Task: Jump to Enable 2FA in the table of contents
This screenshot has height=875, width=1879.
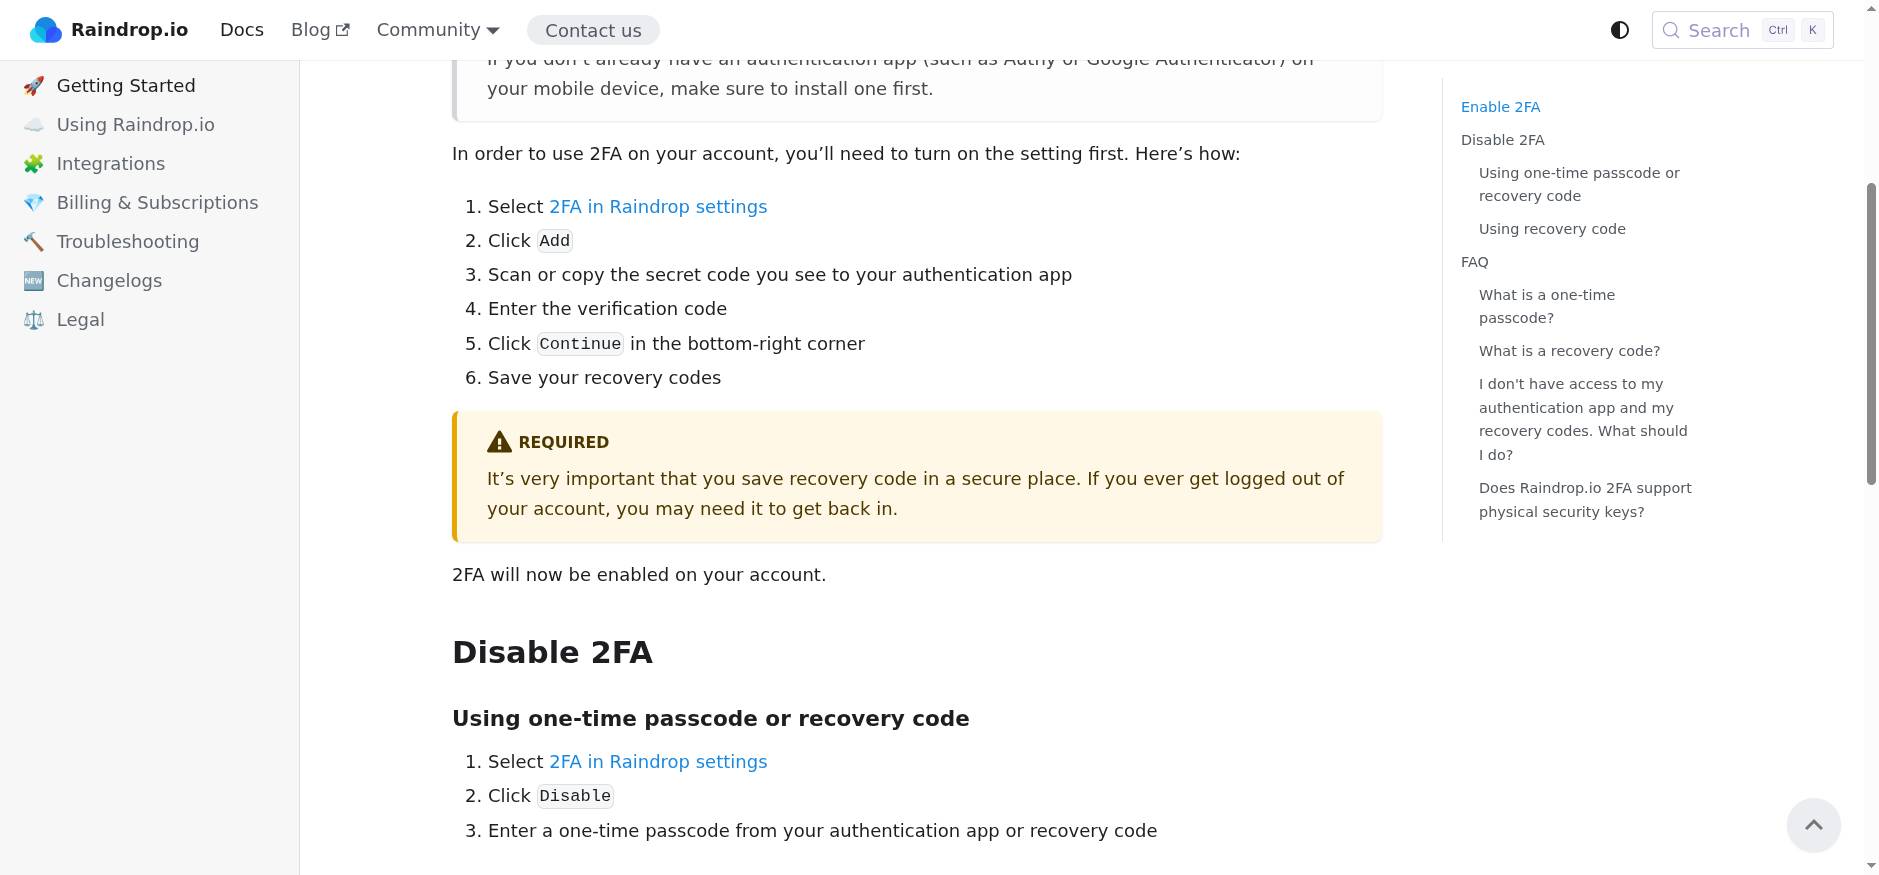Action: coord(1500,107)
